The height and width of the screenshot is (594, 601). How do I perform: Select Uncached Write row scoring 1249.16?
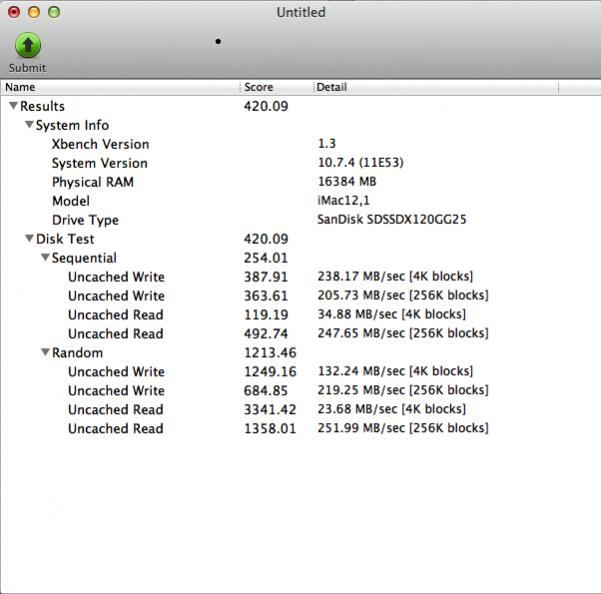pos(300,371)
